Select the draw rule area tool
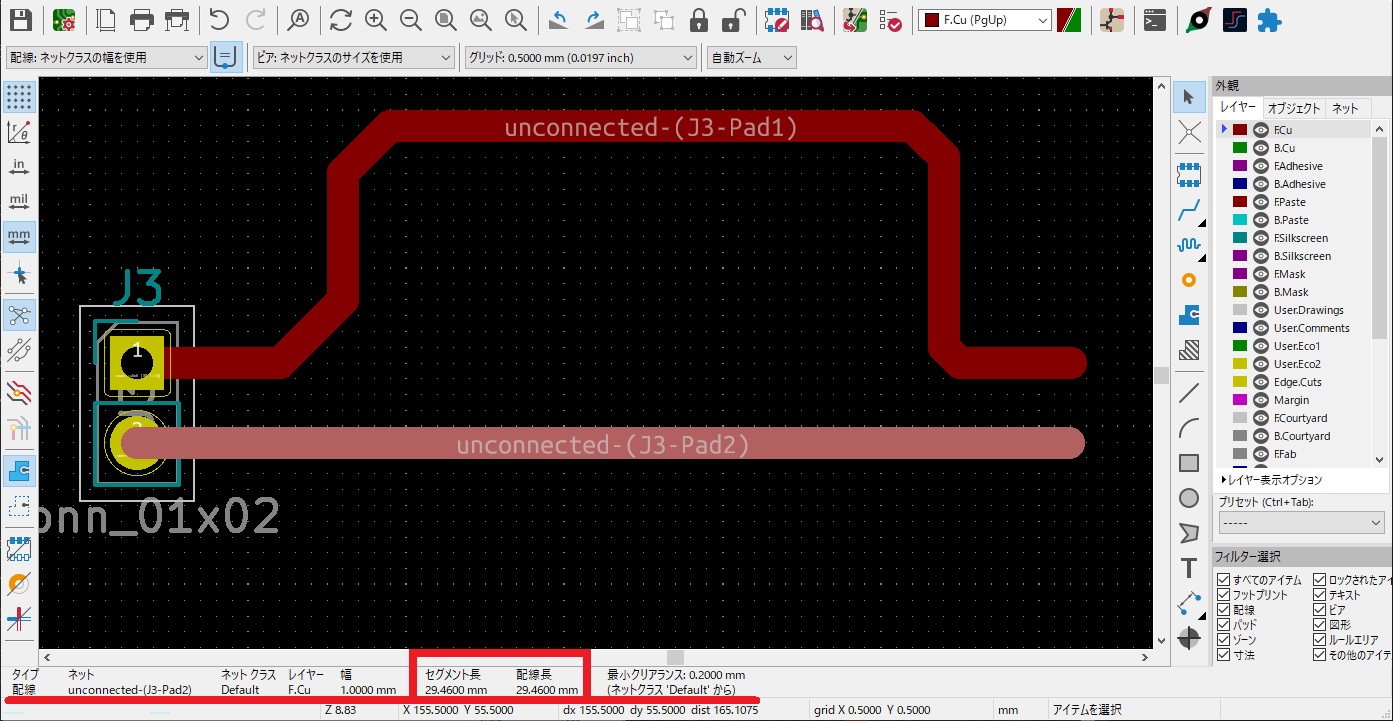Screen dimensions: 1393x724 click(1190, 350)
